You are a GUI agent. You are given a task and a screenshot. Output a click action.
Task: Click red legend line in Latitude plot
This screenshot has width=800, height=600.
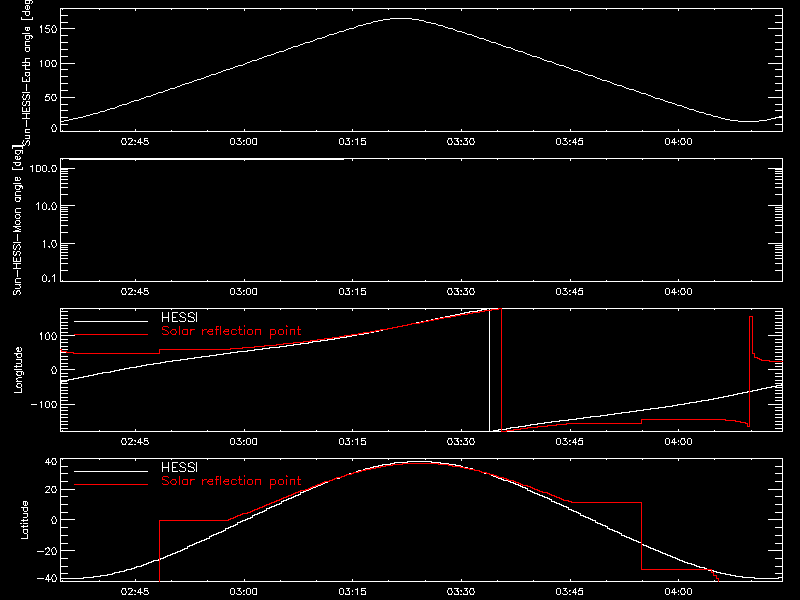tap(111, 485)
